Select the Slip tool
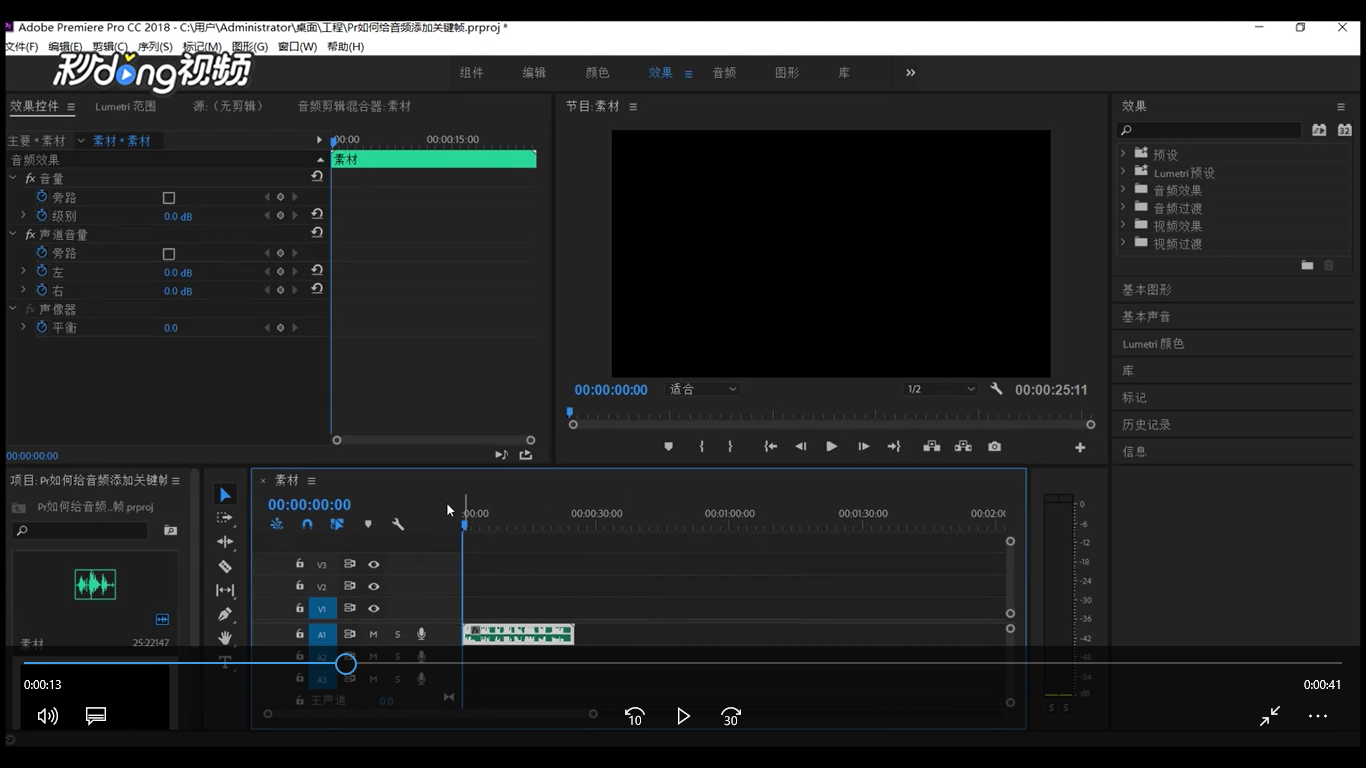This screenshot has height=768, width=1366. (x=225, y=590)
